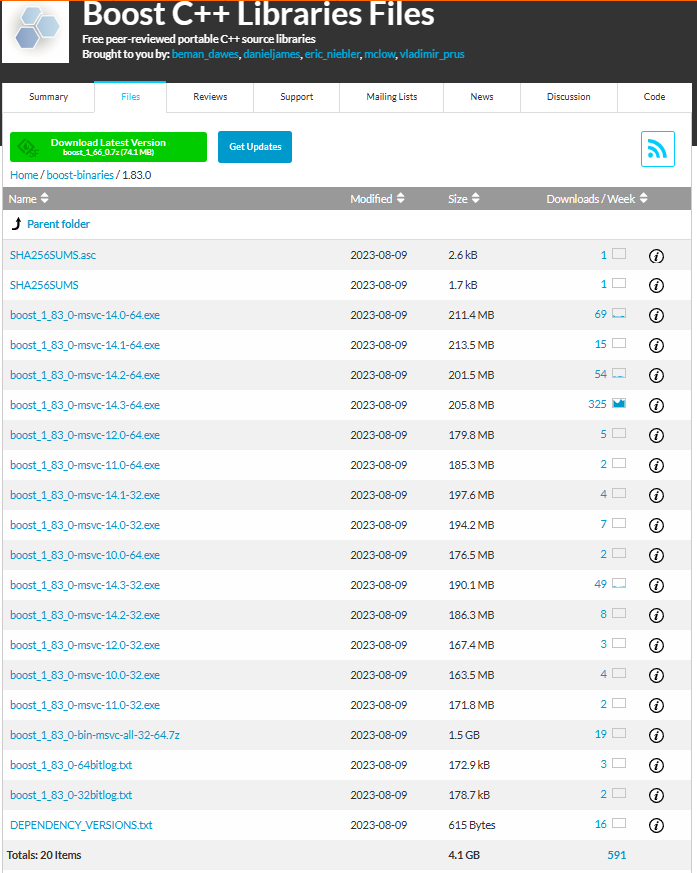Viewport: 697px width, 873px height.
Task: Download boost_1_83_0-64bitlog.txt
Action: coord(71,765)
